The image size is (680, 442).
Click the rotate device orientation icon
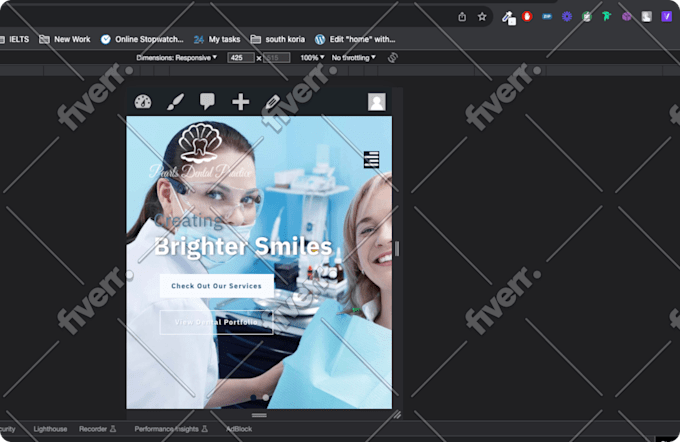(393, 57)
